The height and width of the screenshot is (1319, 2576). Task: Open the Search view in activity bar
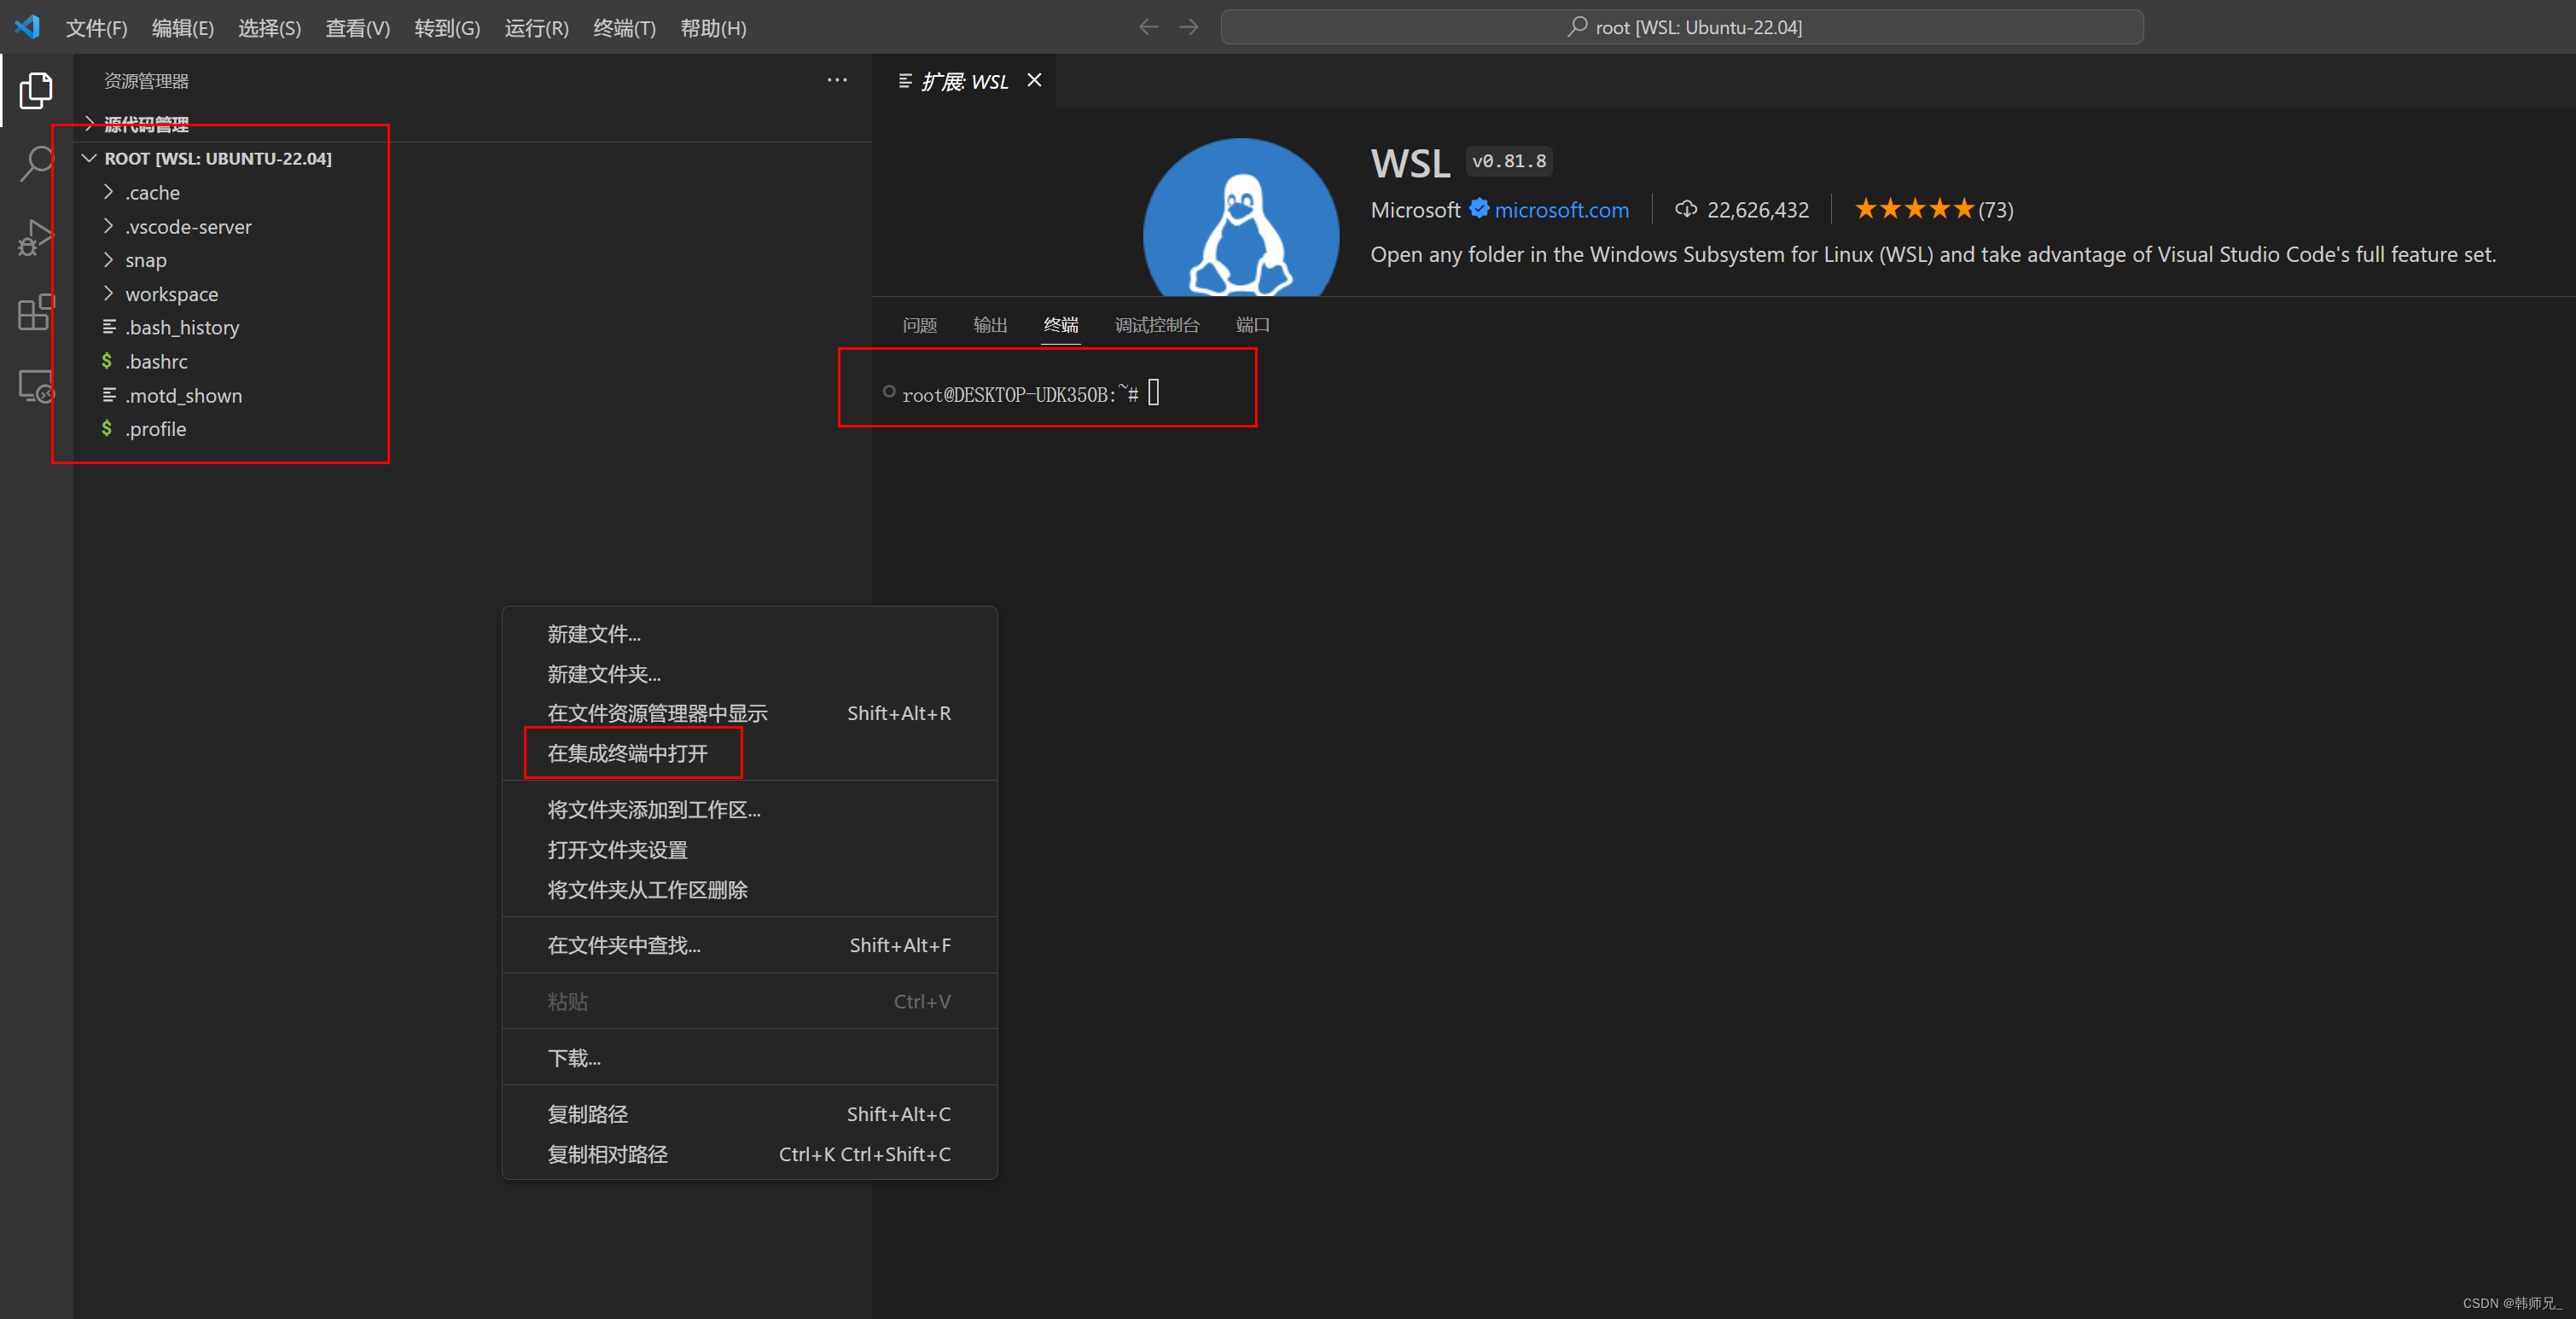click(x=36, y=164)
